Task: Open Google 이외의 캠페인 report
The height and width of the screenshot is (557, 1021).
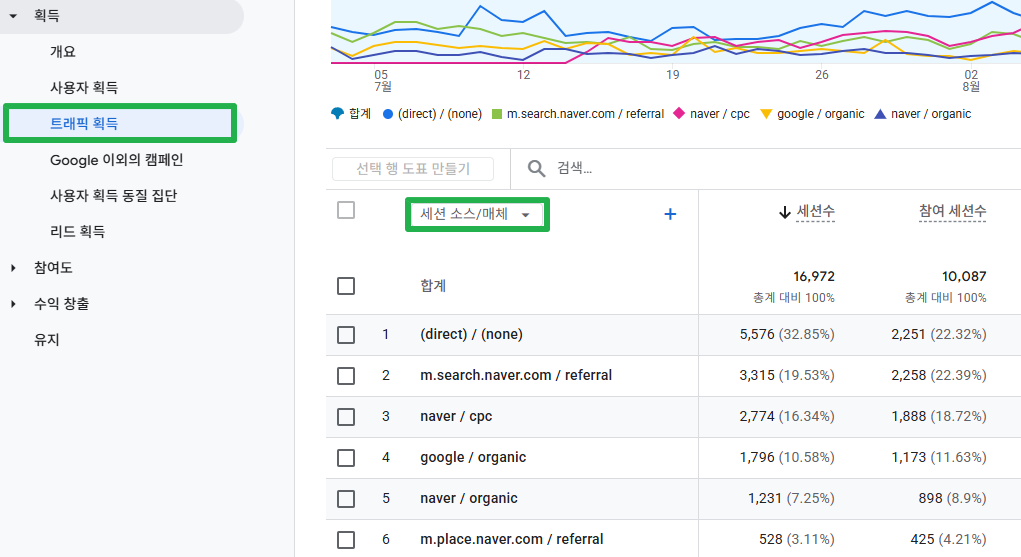Action: [117, 160]
